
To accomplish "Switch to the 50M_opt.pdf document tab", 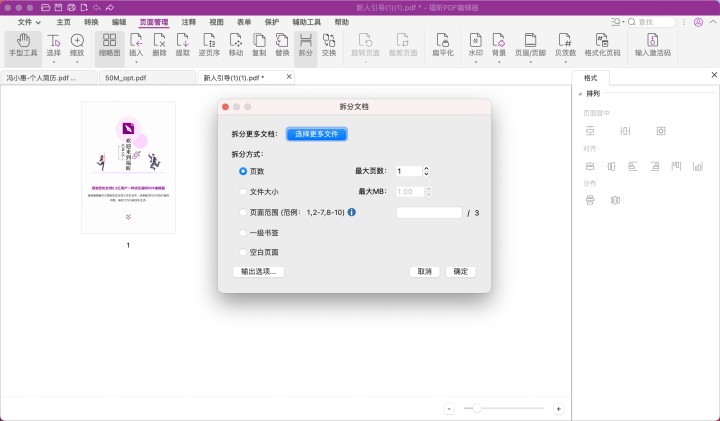I will (x=128, y=76).
